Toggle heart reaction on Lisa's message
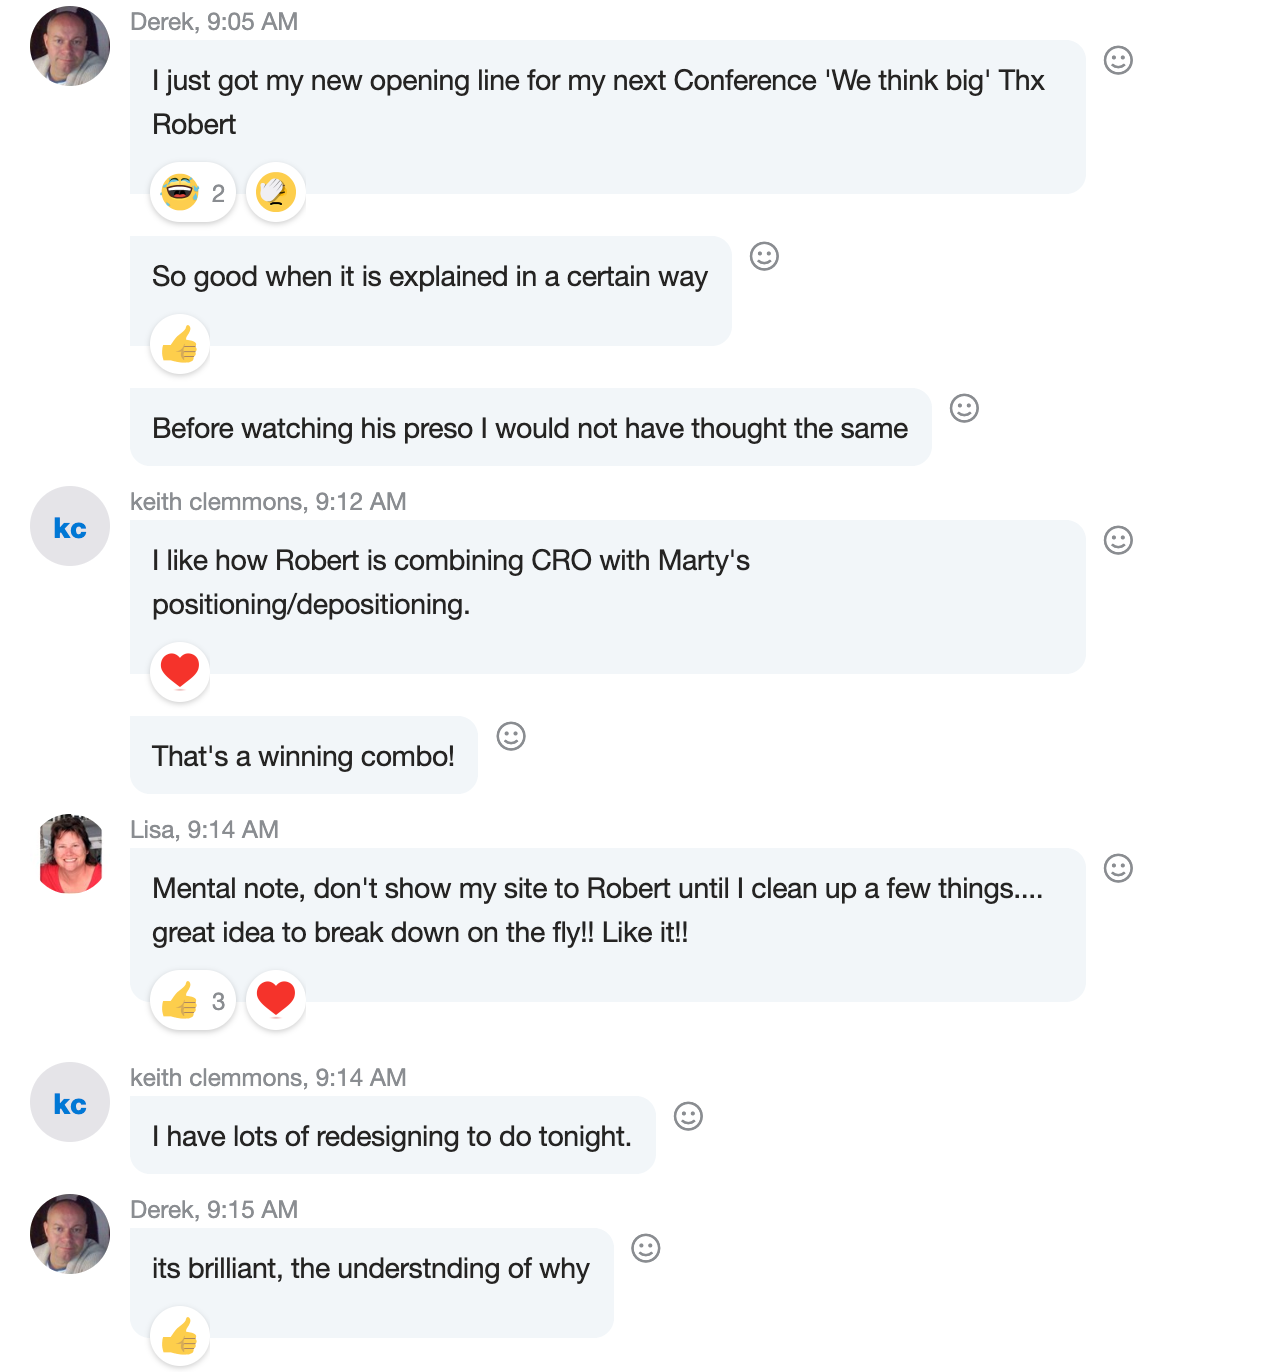 point(275,999)
